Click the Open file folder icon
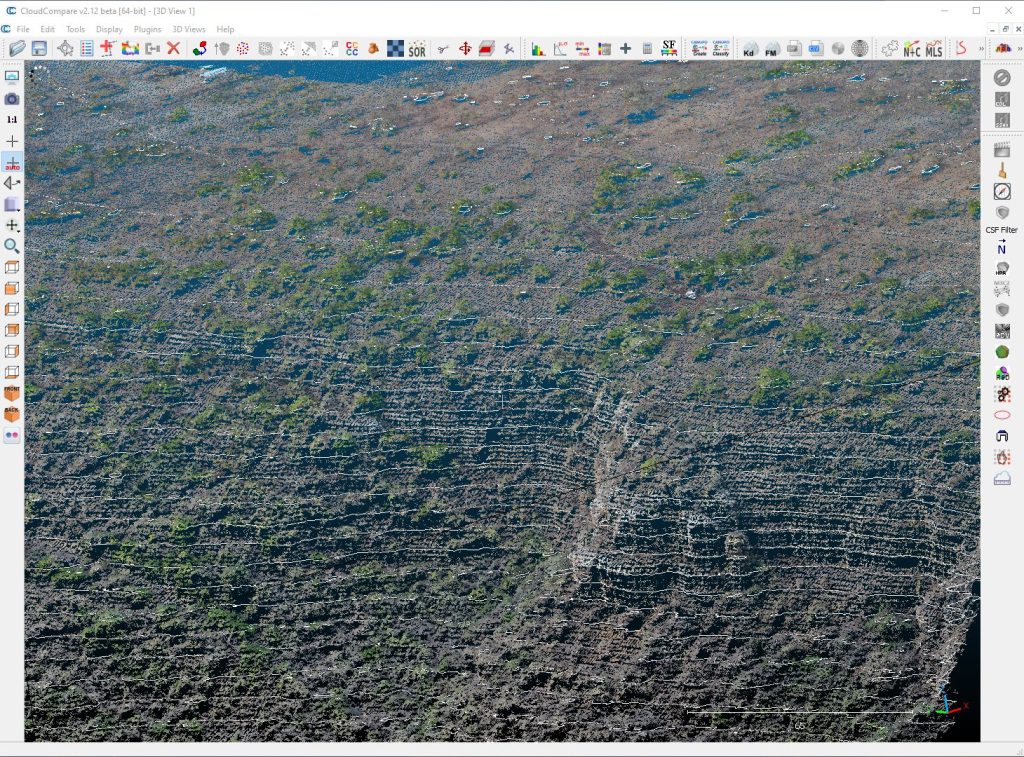 point(17,48)
